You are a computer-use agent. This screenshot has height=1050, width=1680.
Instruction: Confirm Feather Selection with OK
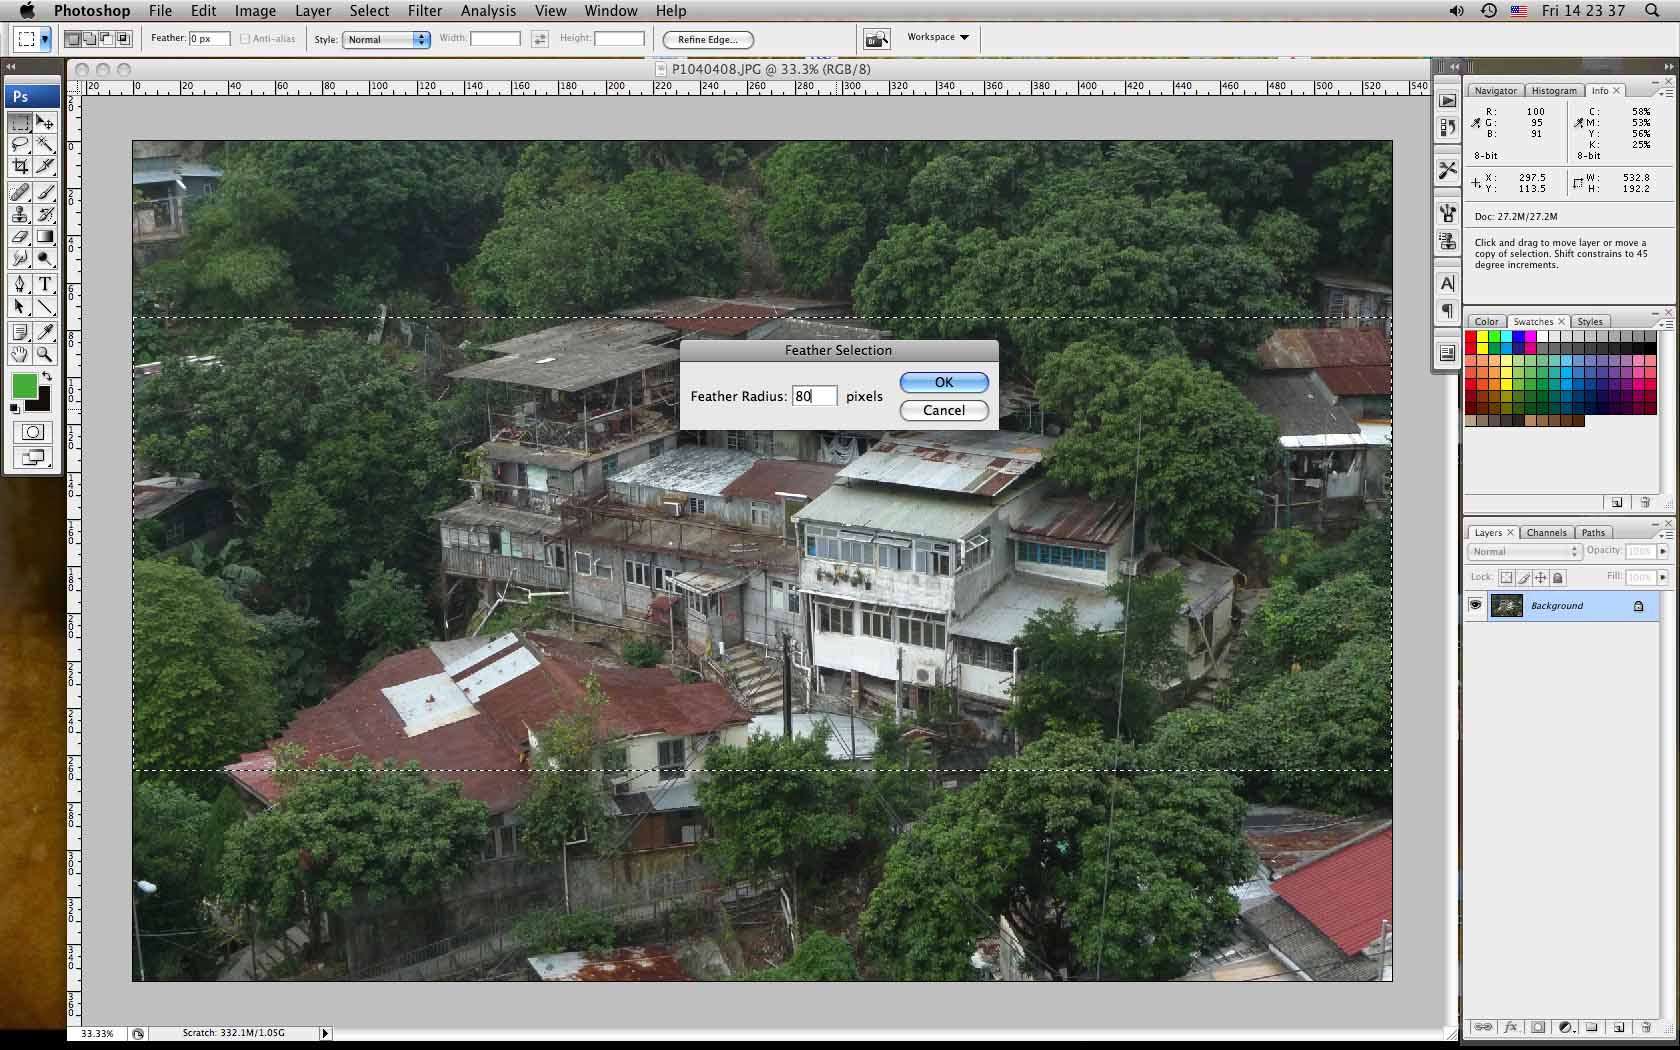point(944,382)
